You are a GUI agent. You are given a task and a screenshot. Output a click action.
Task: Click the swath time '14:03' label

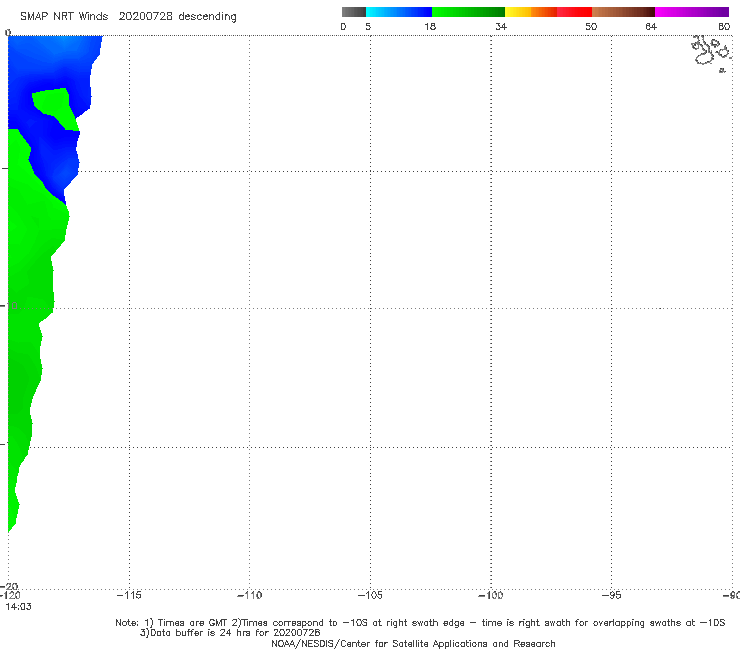[x=18, y=607]
